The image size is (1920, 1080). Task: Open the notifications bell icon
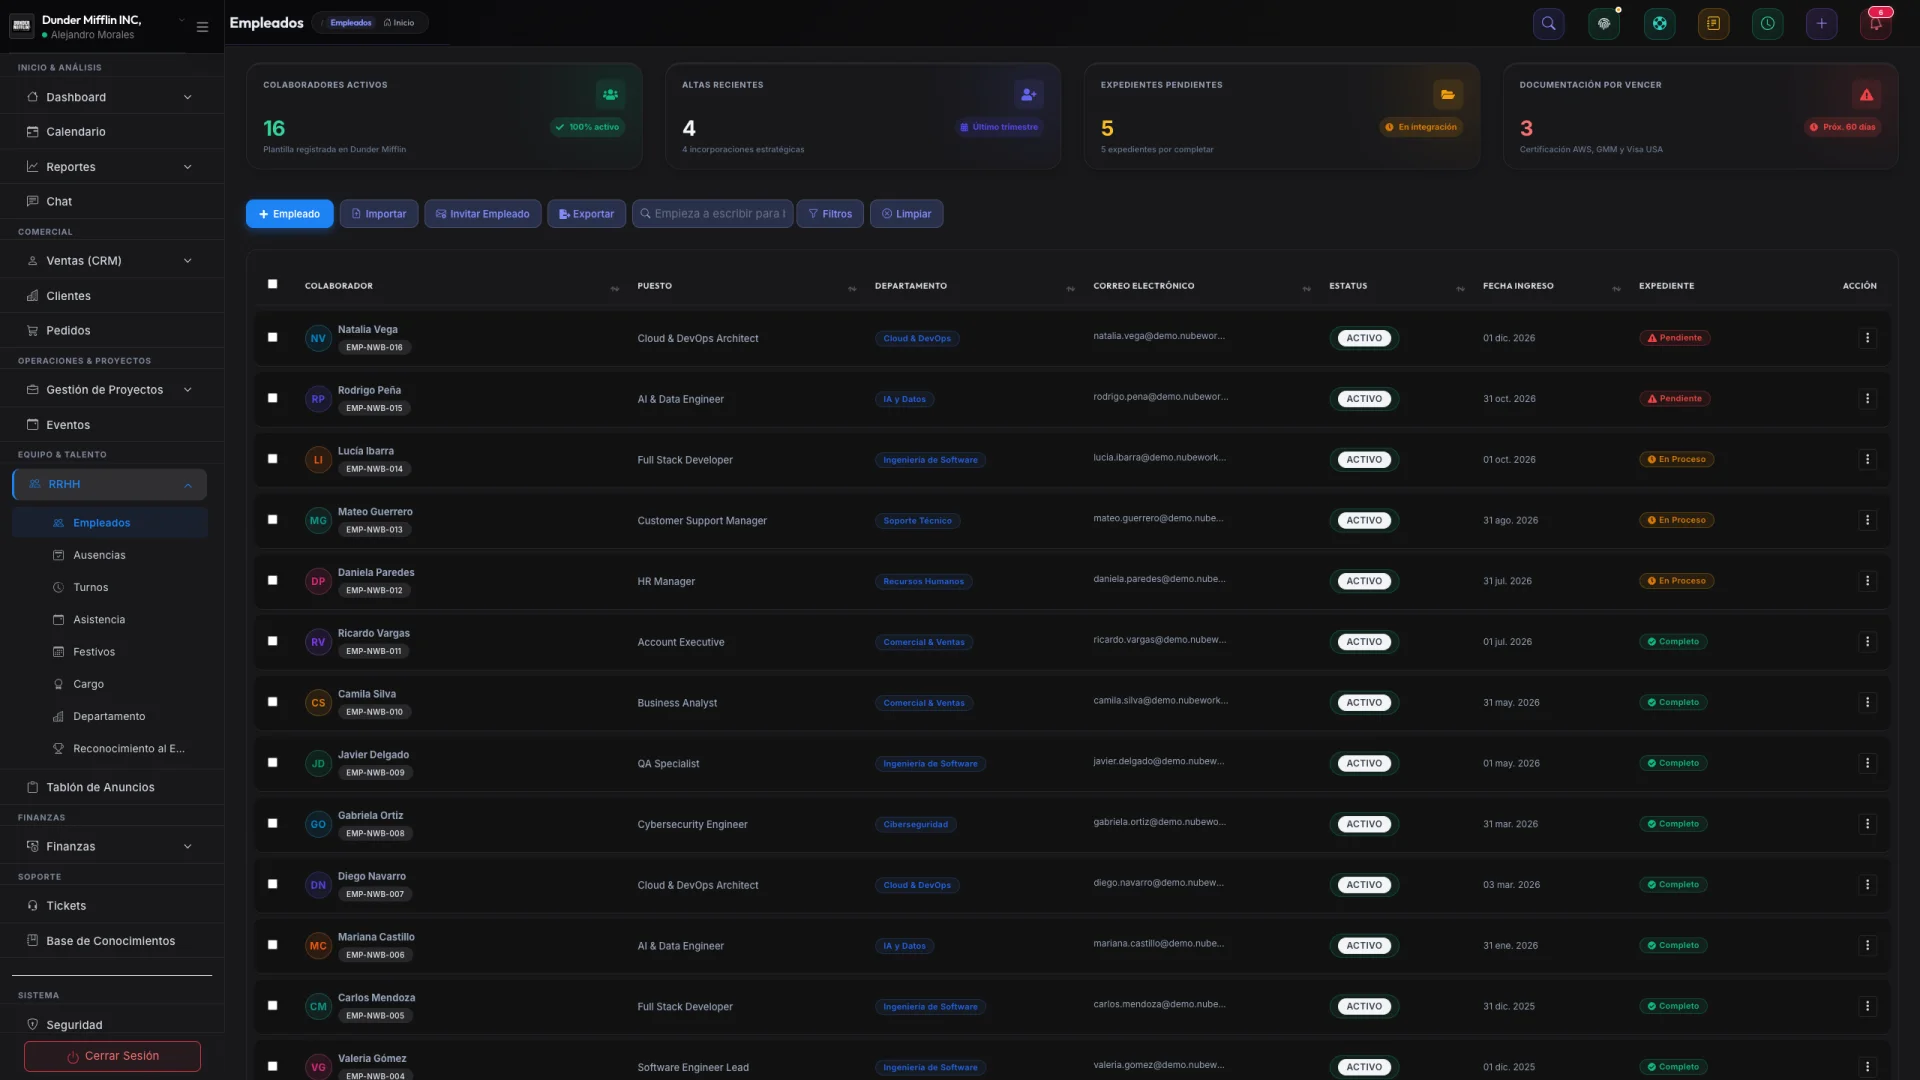[1875, 23]
